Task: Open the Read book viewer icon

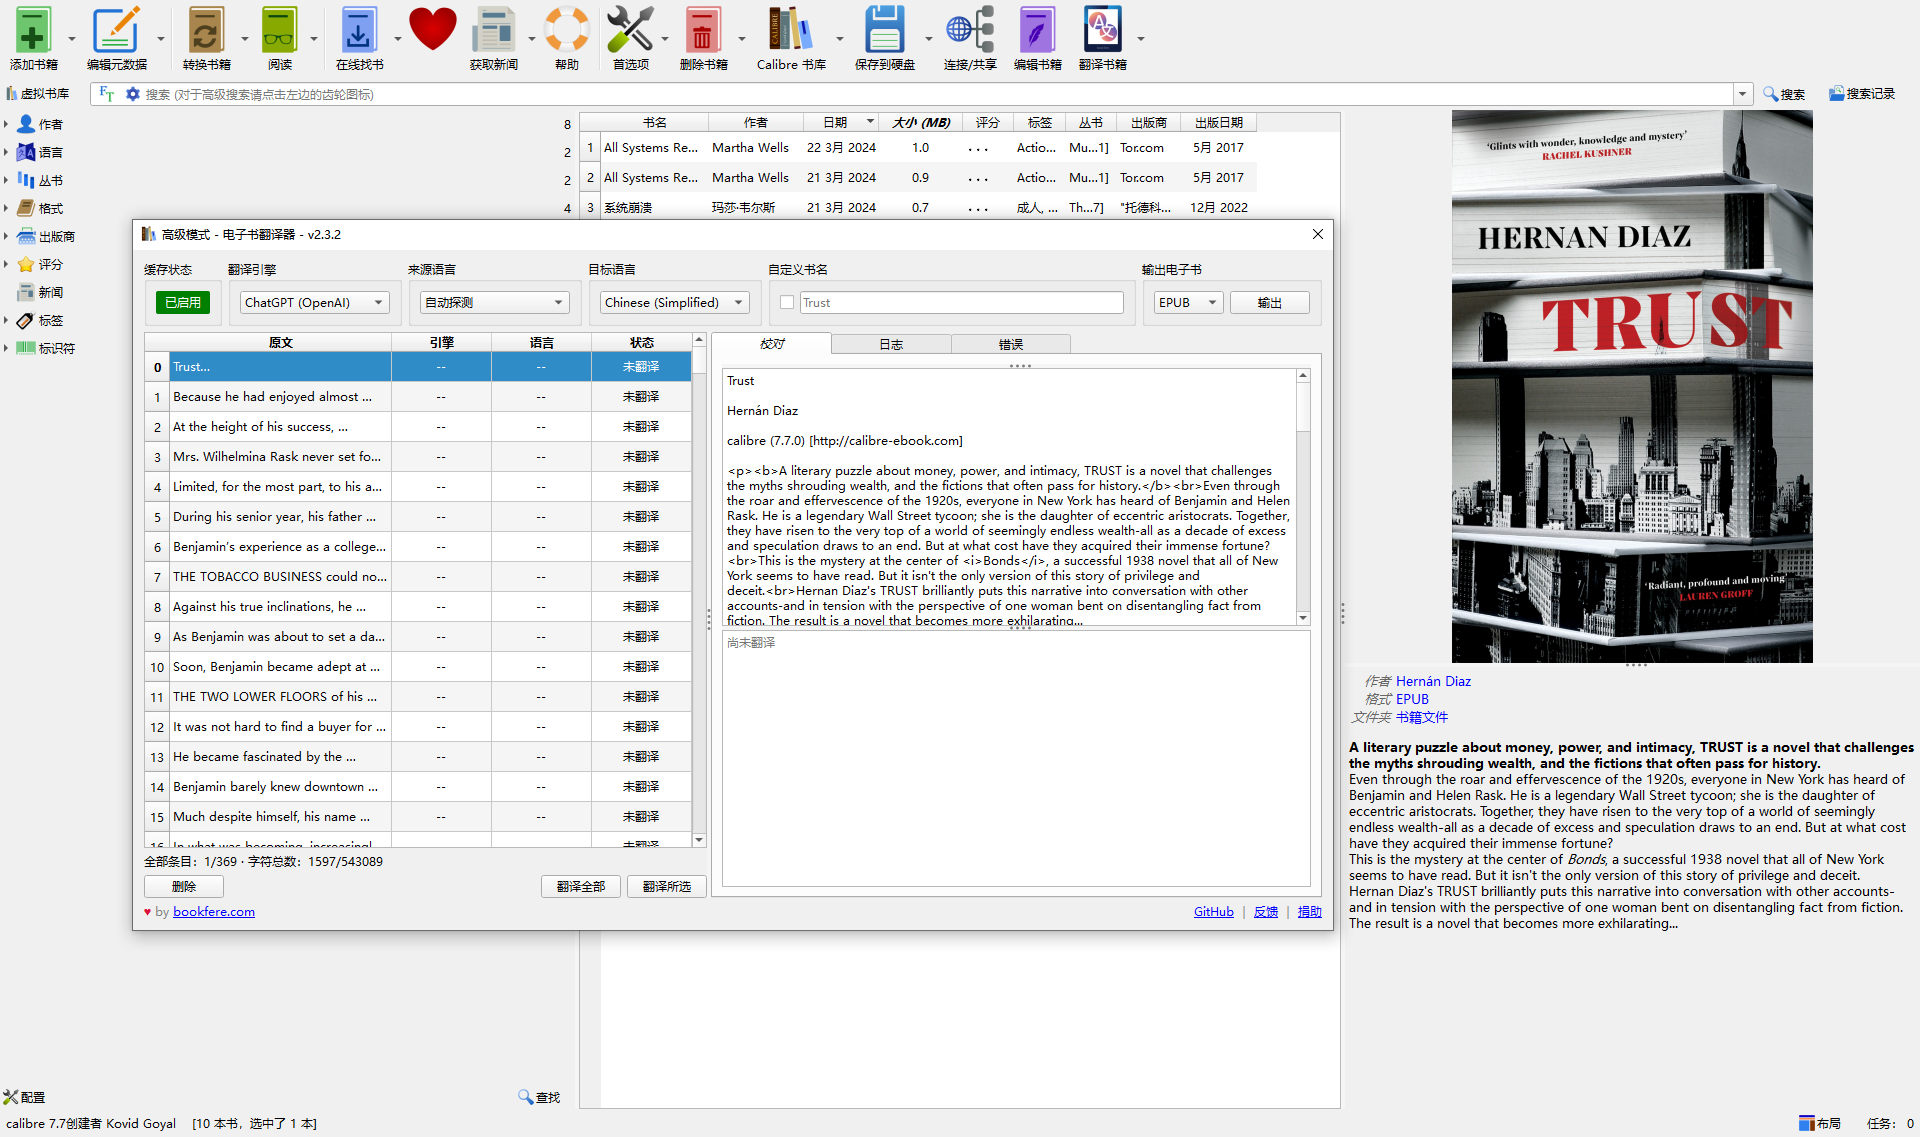Action: 280,30
